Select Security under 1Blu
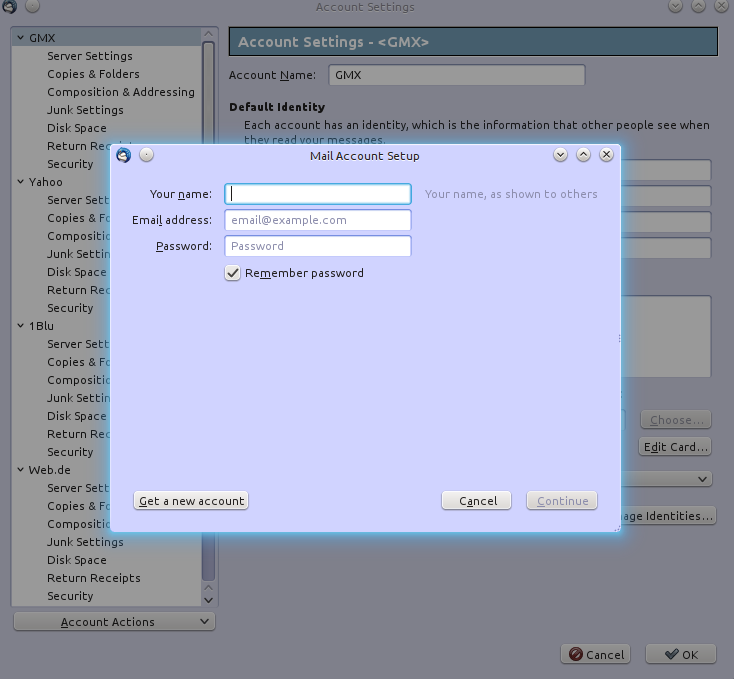Viewport: 734px width, 679px height. tap(70, 452)
